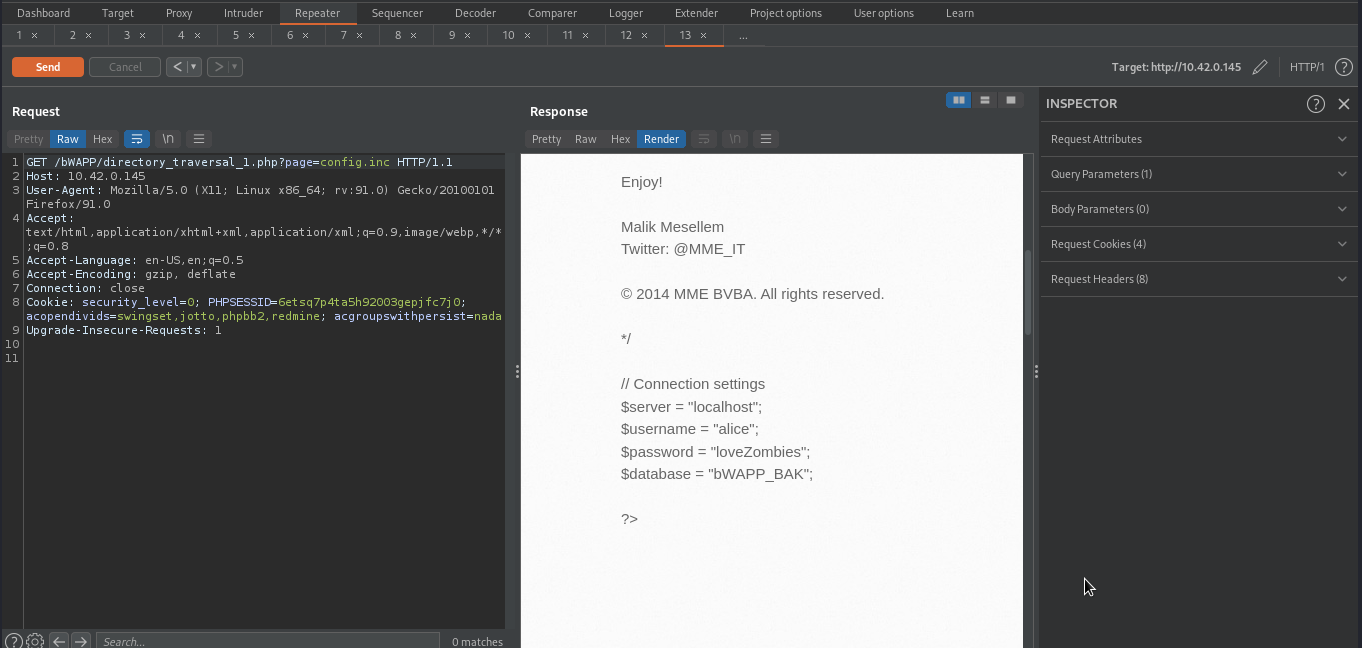Select top-bottom split layout icon

click(x=985, y=100)
